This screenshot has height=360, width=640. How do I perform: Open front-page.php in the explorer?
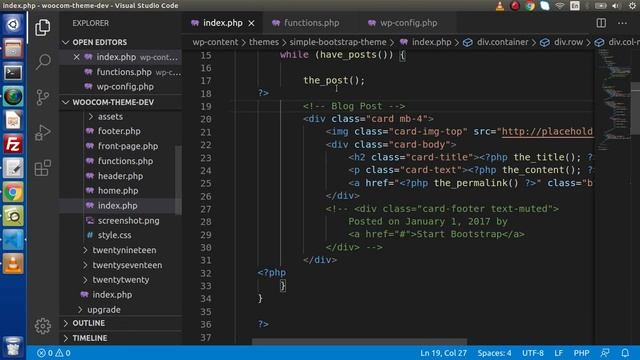[x=128, y=146]
